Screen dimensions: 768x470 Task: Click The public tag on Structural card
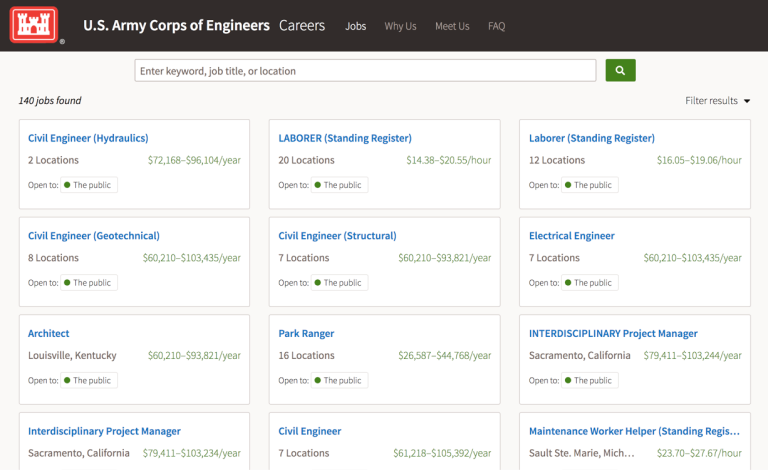pyautogui.click(x=339, y=282)
